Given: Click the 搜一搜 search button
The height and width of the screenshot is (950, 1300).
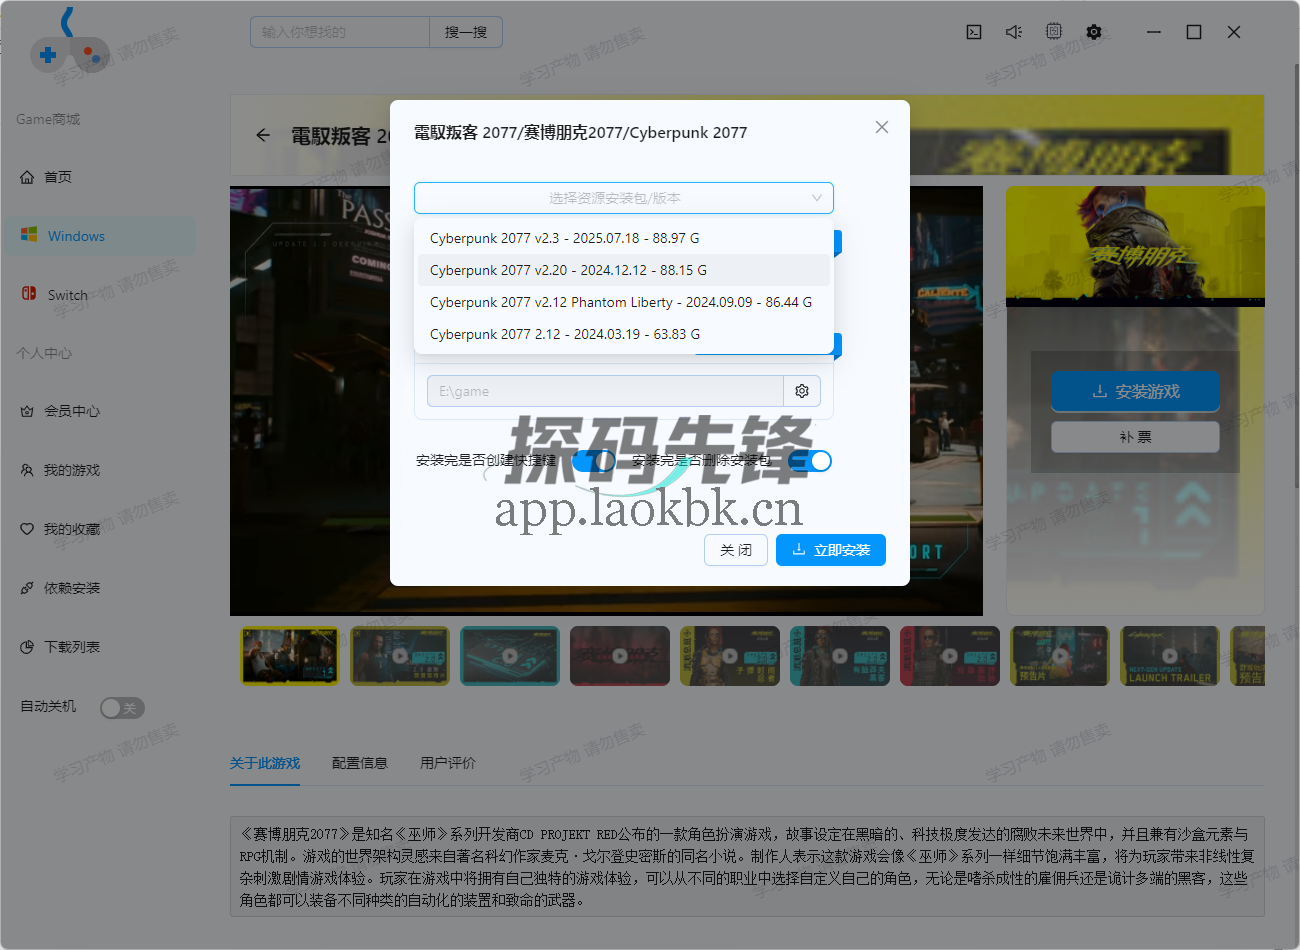Looking at the screenshot, I should [466, 32].
